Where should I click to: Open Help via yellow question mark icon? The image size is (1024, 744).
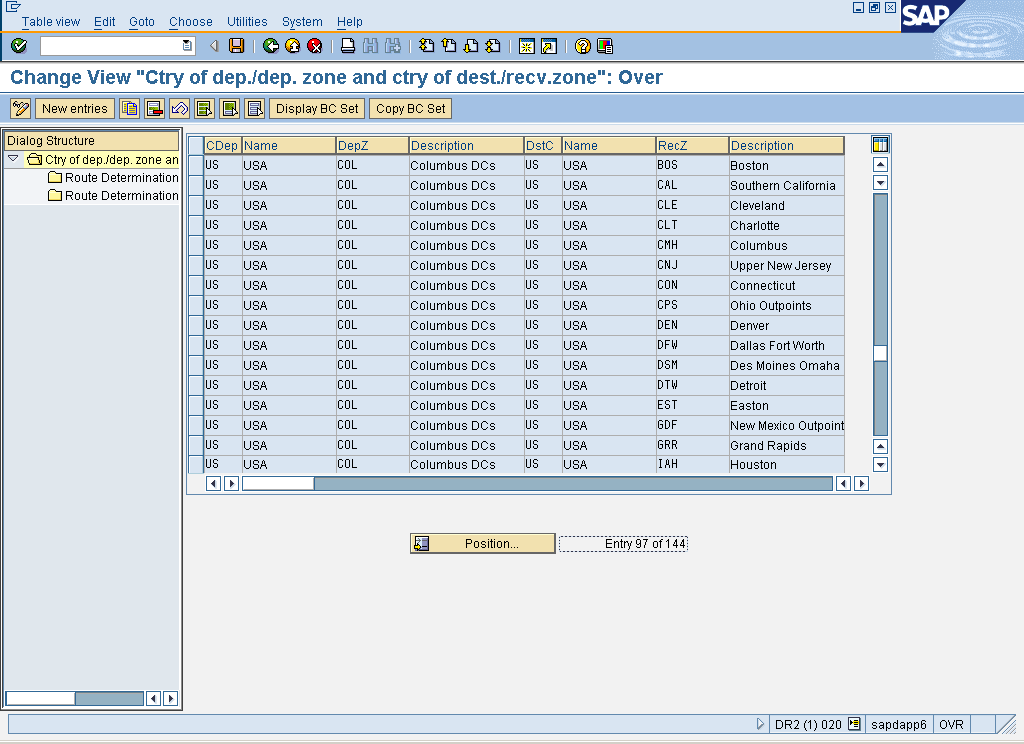[x=583, y=46]
